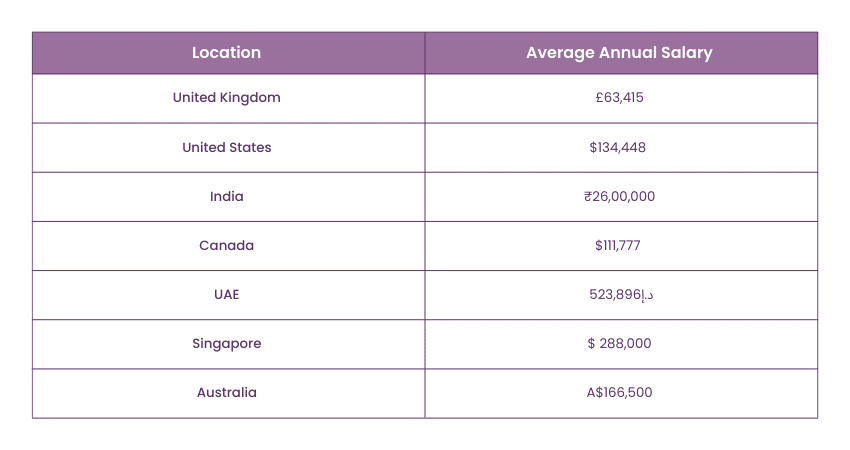850x450 pixels.
Task: Select the $111,777 salary value
Action: (x=619, y=245)
